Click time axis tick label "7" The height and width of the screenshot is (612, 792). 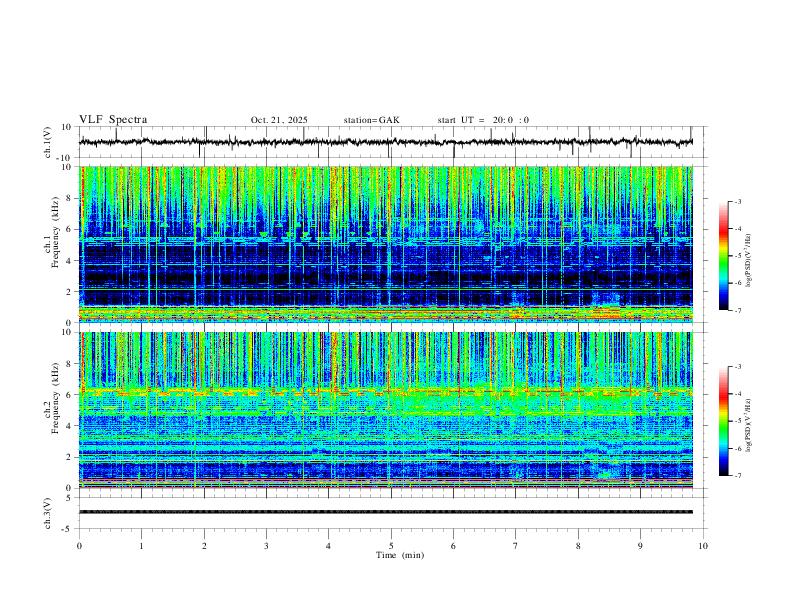click(516, 546)
